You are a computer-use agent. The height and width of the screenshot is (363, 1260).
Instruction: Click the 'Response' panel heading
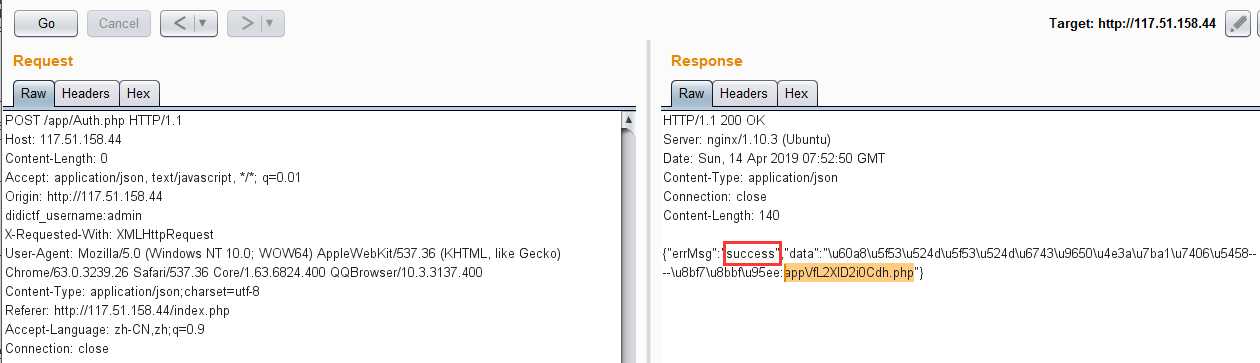tap(707, 61)
